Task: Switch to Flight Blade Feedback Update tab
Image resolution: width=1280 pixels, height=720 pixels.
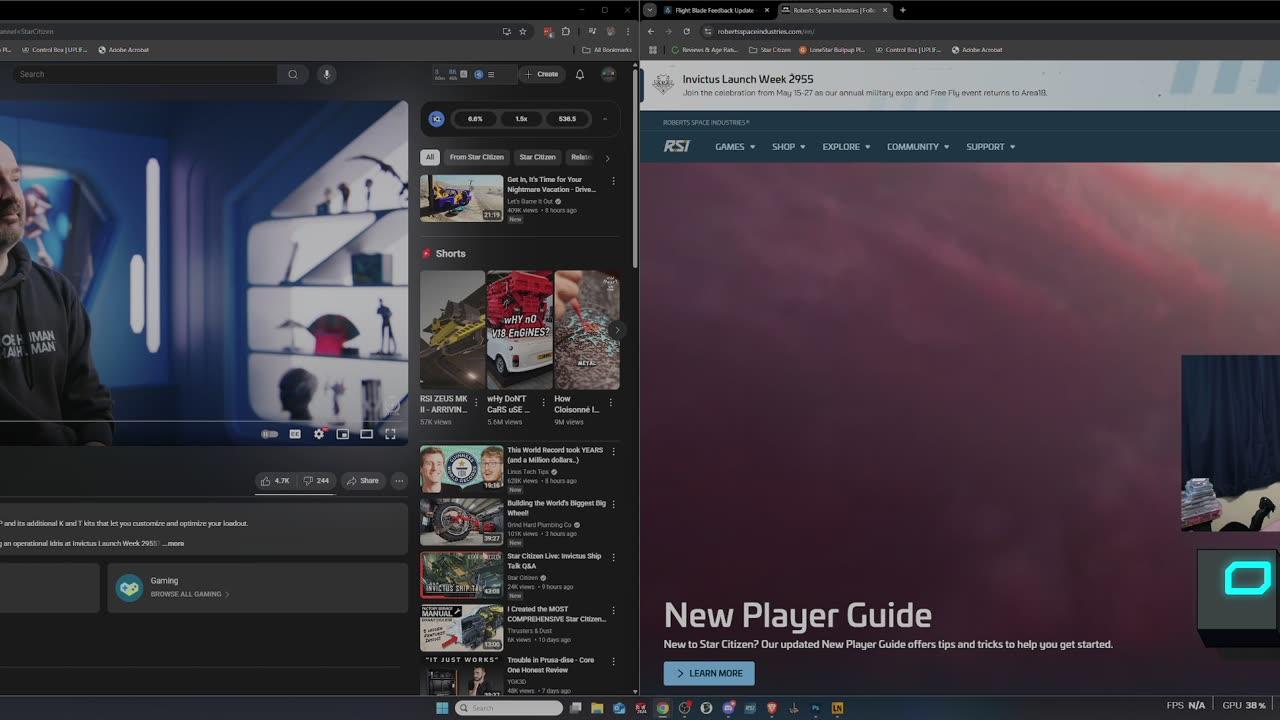Action: (x=715, y=10)
